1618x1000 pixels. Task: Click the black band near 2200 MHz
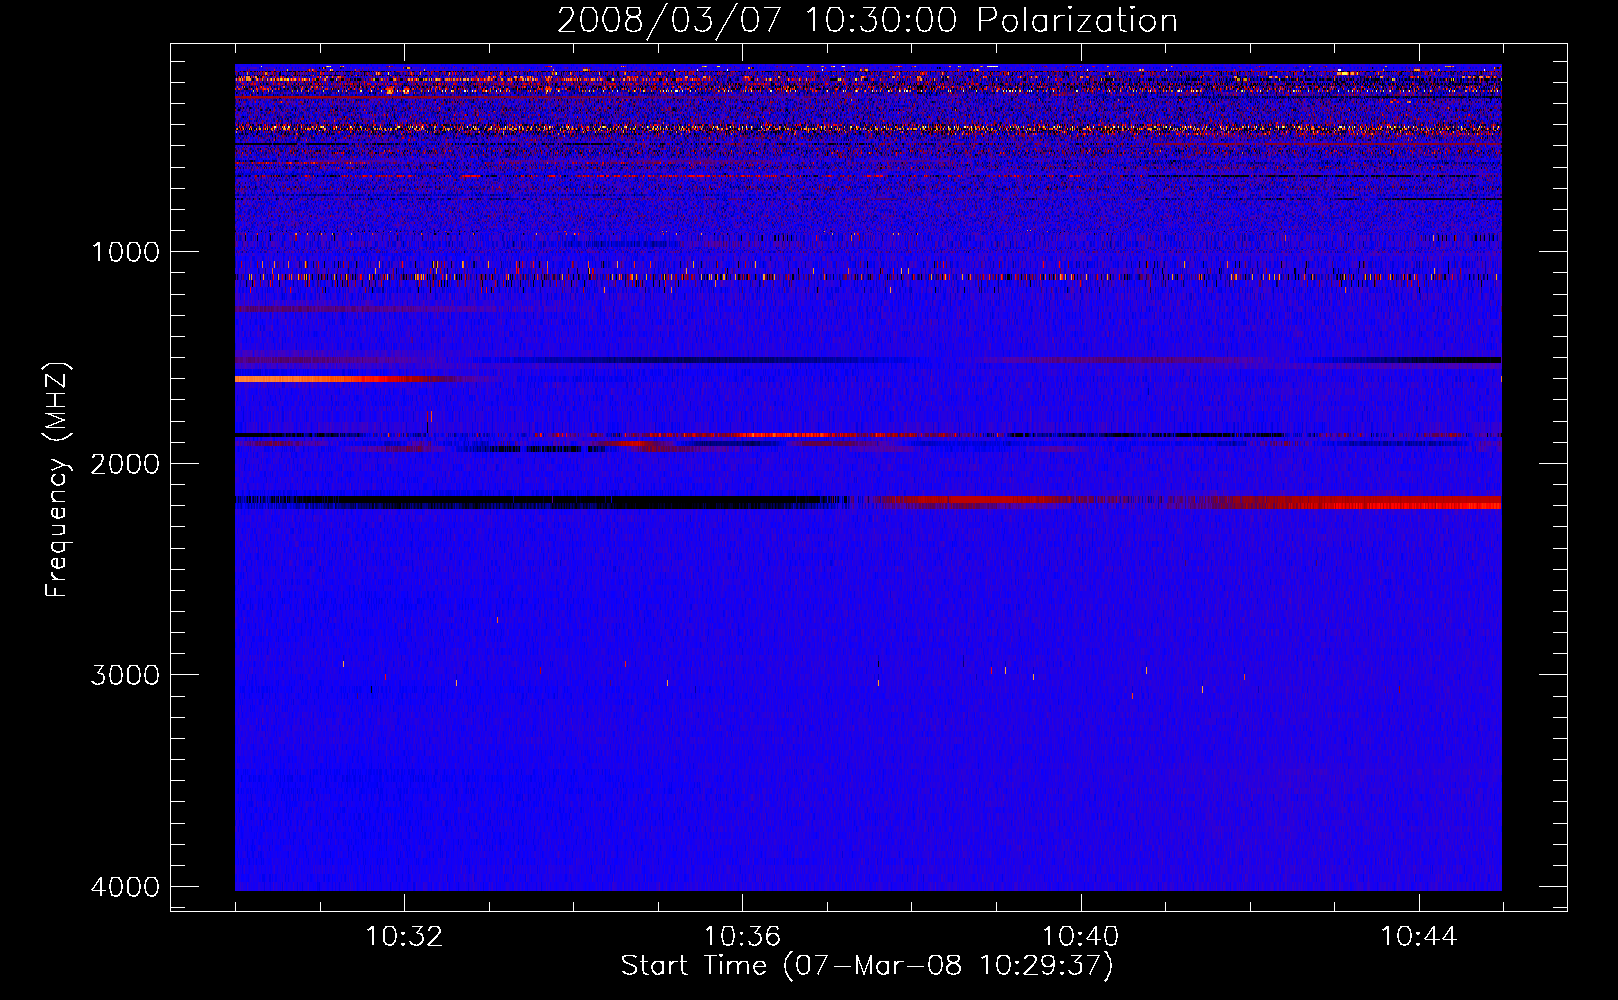[540, 501]
